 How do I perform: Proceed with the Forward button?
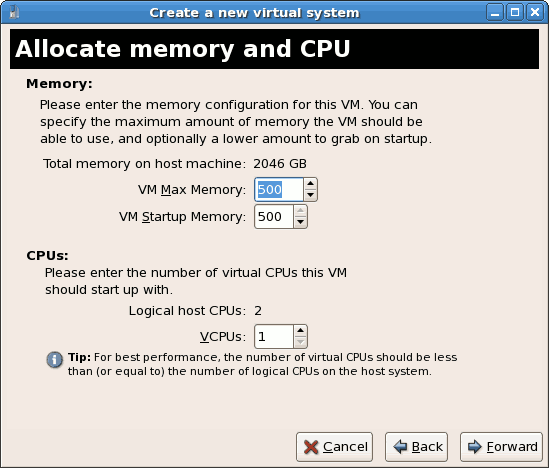pyautogui.click(x=501, y=447)
